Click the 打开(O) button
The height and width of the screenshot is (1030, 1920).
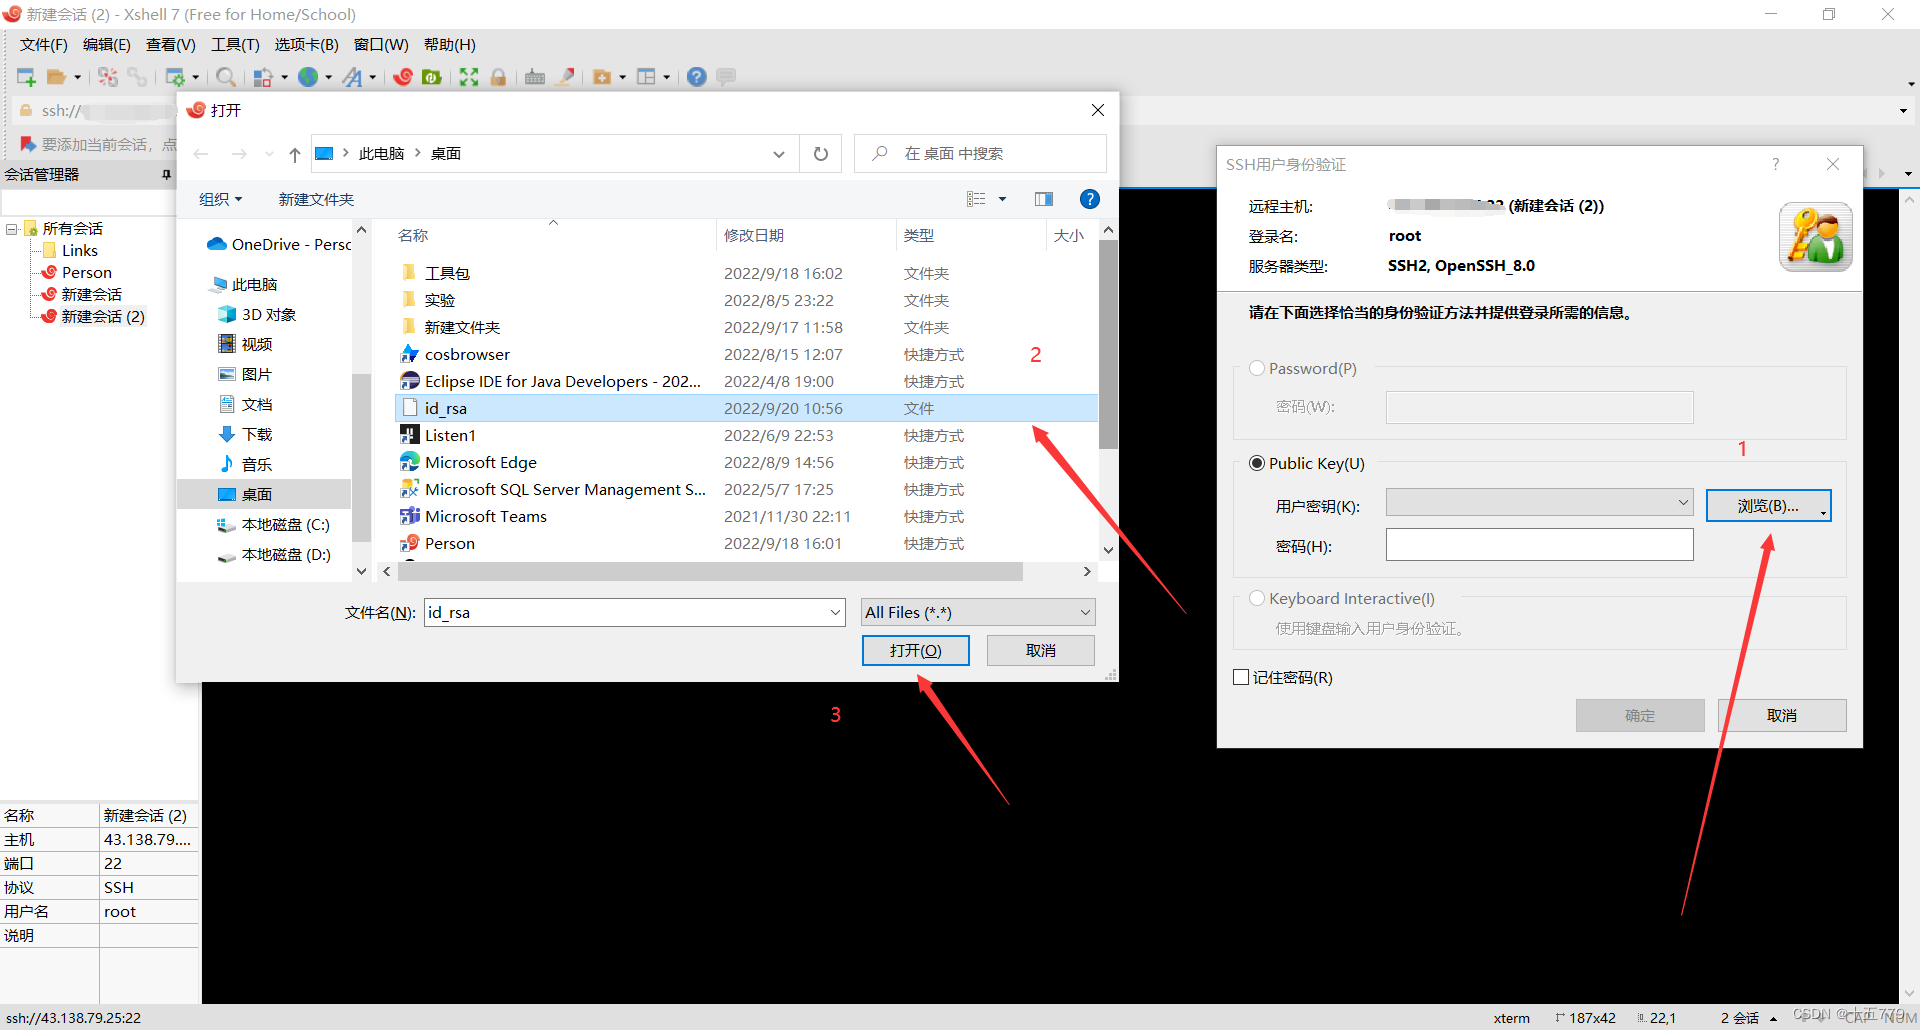[x=916, y=651]
